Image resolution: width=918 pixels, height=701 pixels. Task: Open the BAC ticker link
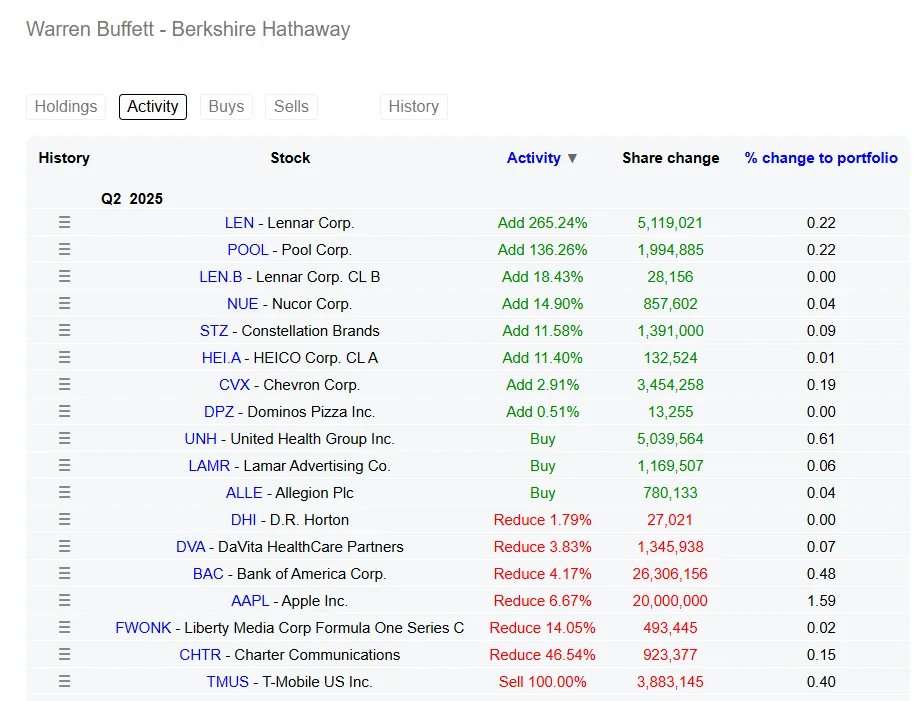pos(208,573)
